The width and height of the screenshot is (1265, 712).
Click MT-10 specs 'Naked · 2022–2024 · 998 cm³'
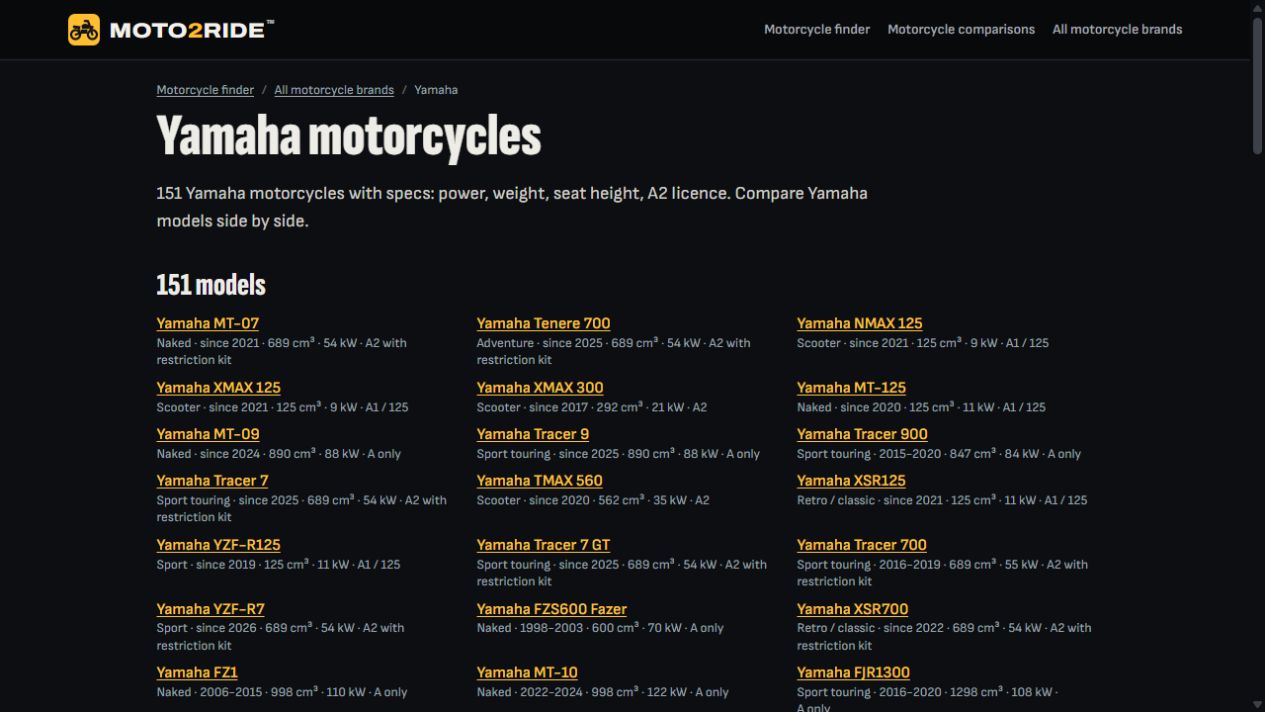(565, 692)
